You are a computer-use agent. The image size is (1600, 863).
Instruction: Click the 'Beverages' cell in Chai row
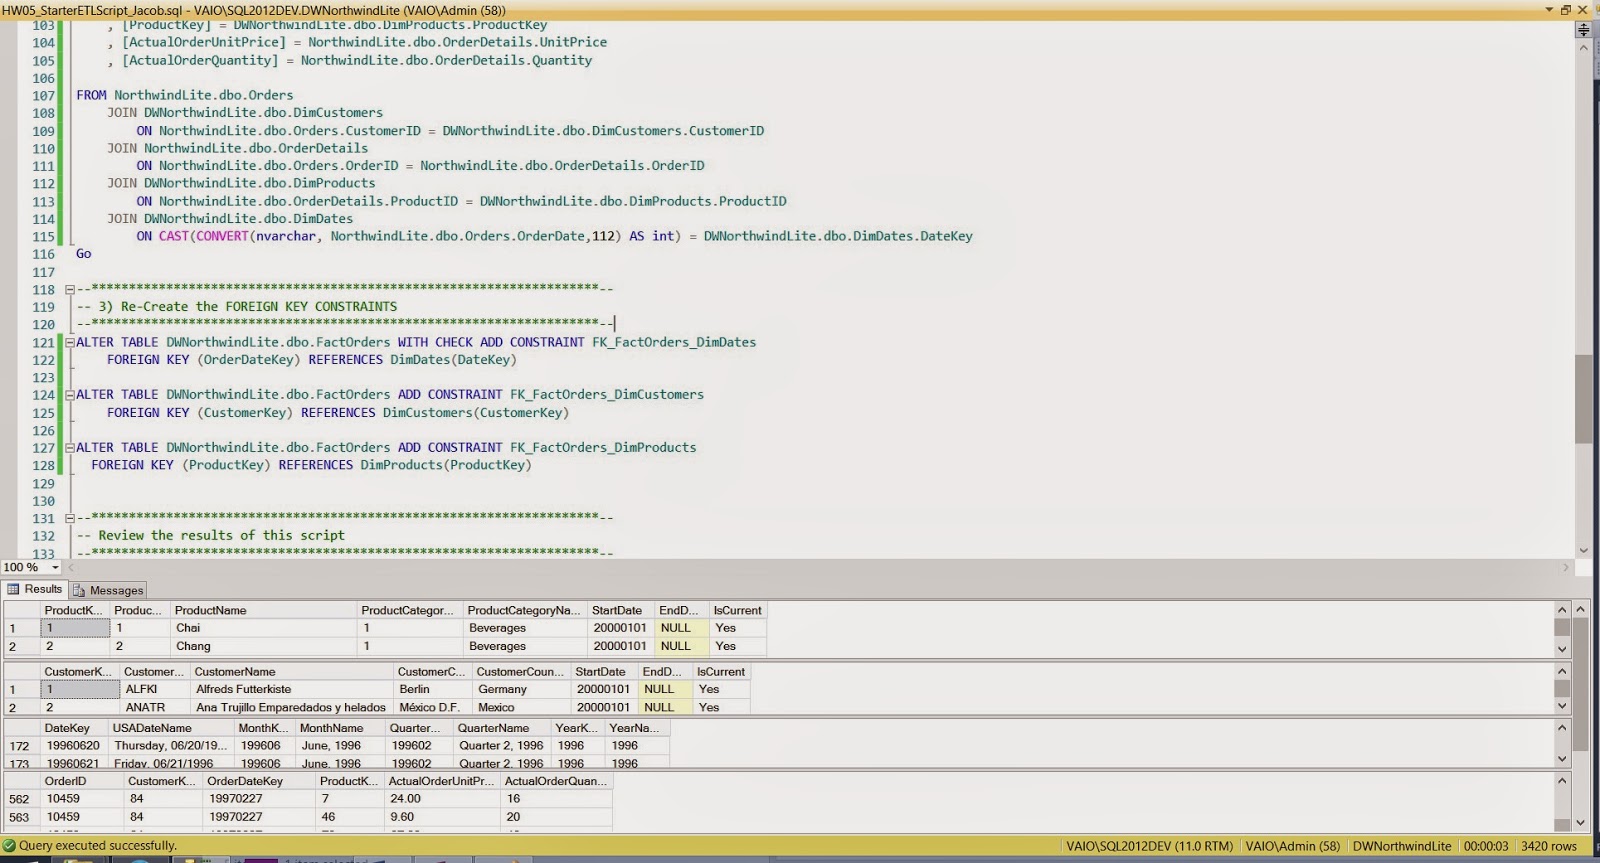525,628
